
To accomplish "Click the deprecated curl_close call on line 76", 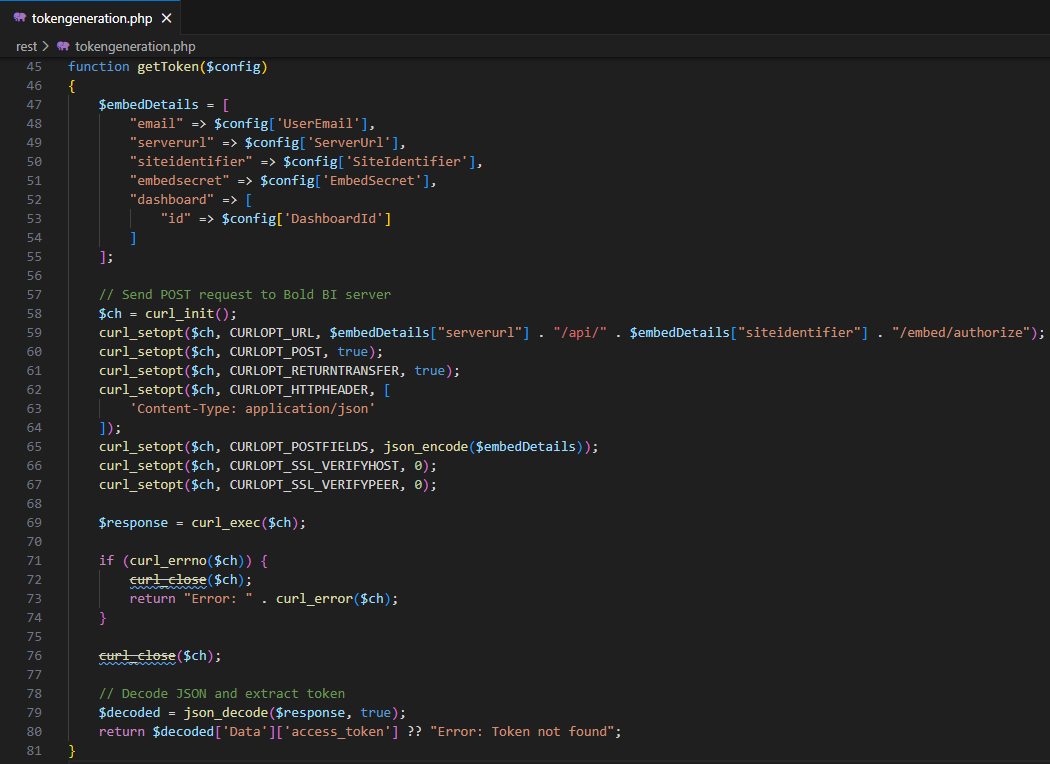I will (137, 655).
